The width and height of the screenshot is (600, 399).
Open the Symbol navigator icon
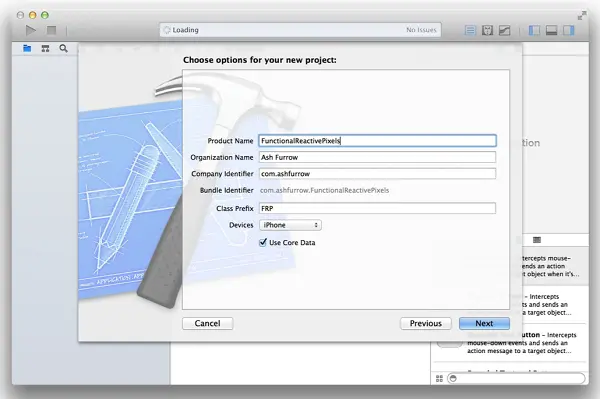pyautogui.click(x=46, y=48)
